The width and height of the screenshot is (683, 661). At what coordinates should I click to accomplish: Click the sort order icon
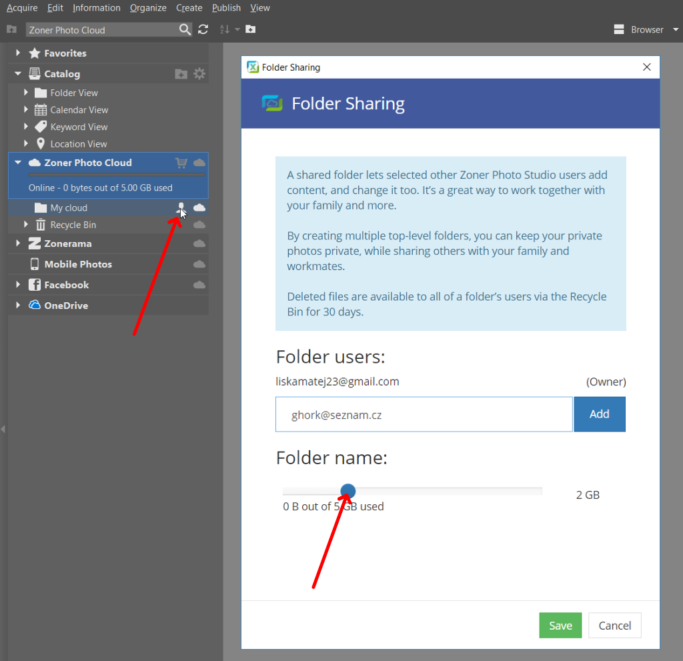click(224, 29)
